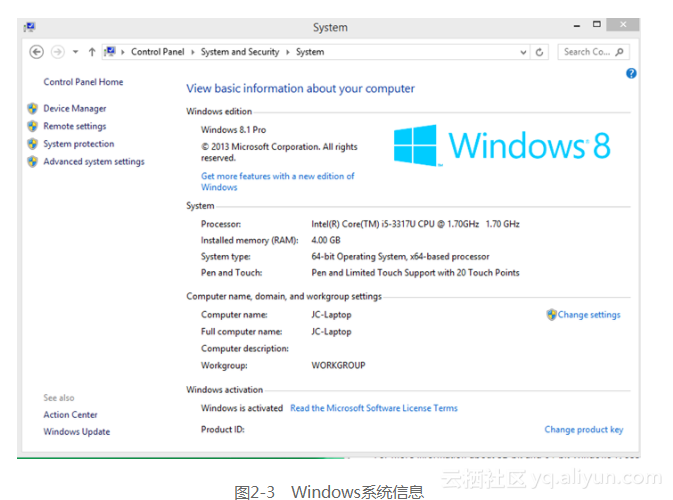Click the computer icon in address bar

110,52
